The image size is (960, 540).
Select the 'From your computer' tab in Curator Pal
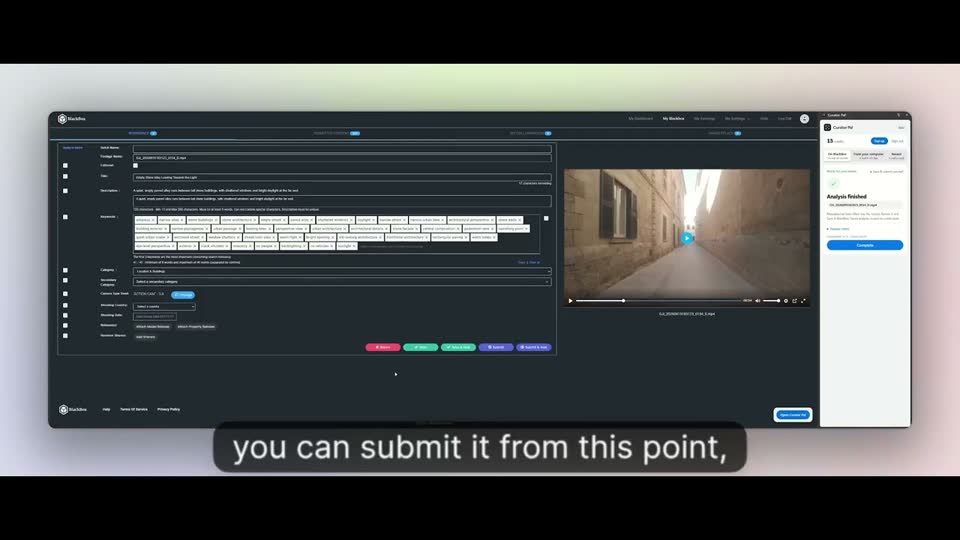pyautogui.click(x=869, y=156)
